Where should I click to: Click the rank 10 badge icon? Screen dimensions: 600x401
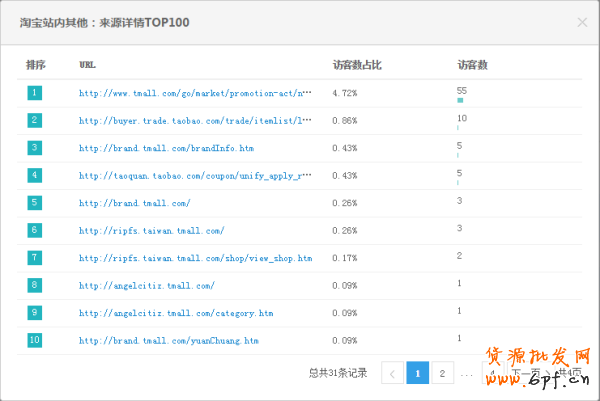35,340
